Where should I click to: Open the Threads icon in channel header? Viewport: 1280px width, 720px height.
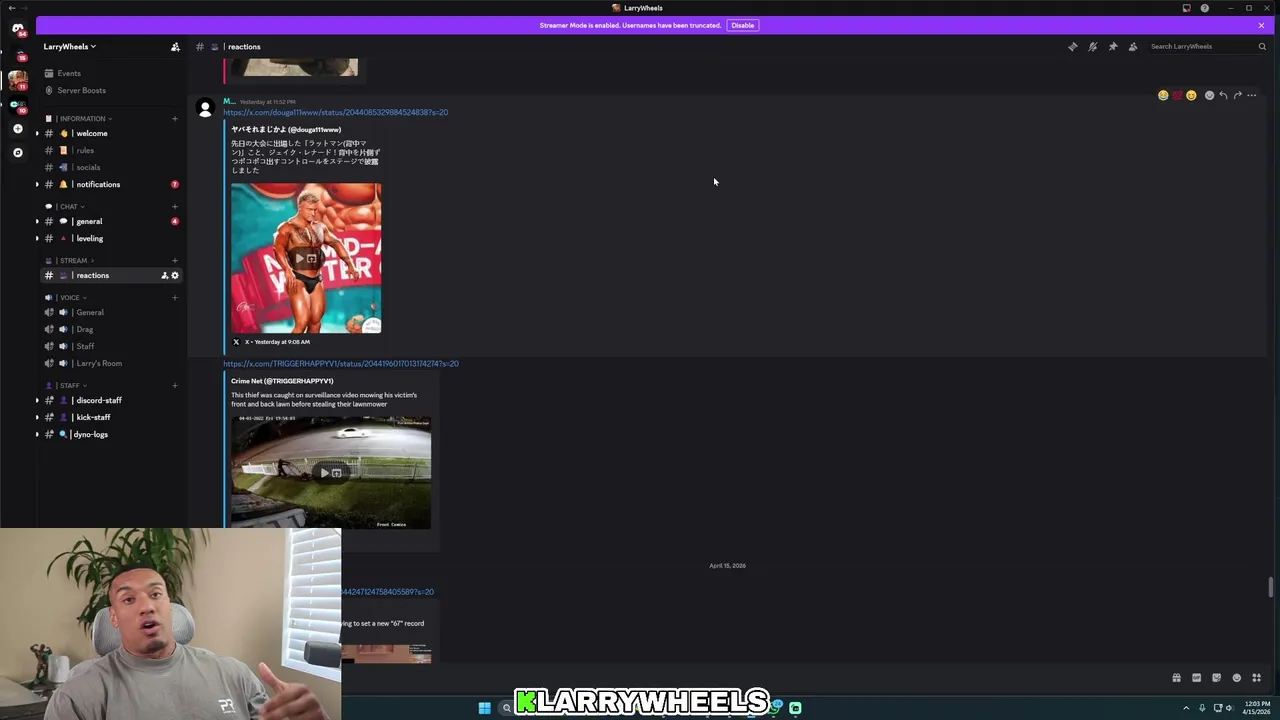coord(1073,46)
